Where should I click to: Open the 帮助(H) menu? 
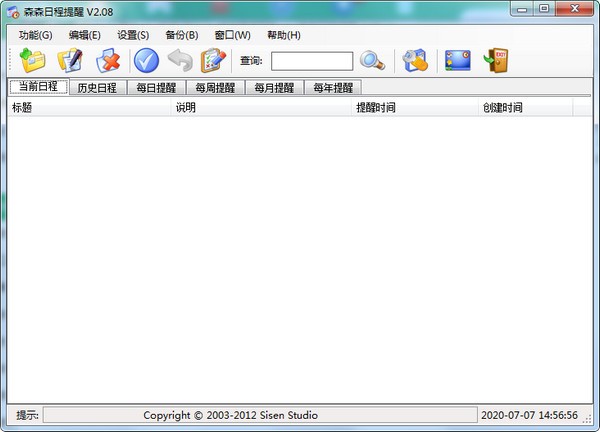(283, 35)
